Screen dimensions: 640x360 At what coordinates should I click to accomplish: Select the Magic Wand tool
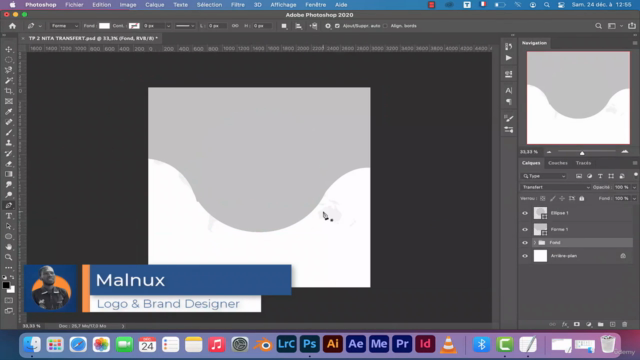pos(9,80)
